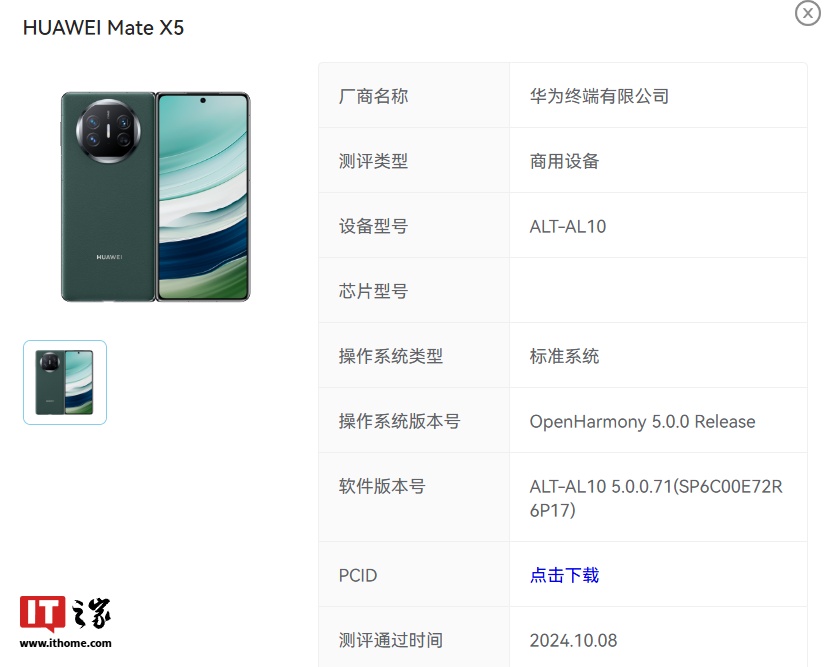Click the software version ALT-AL10 5.0.0.71 text

[656, 498]
